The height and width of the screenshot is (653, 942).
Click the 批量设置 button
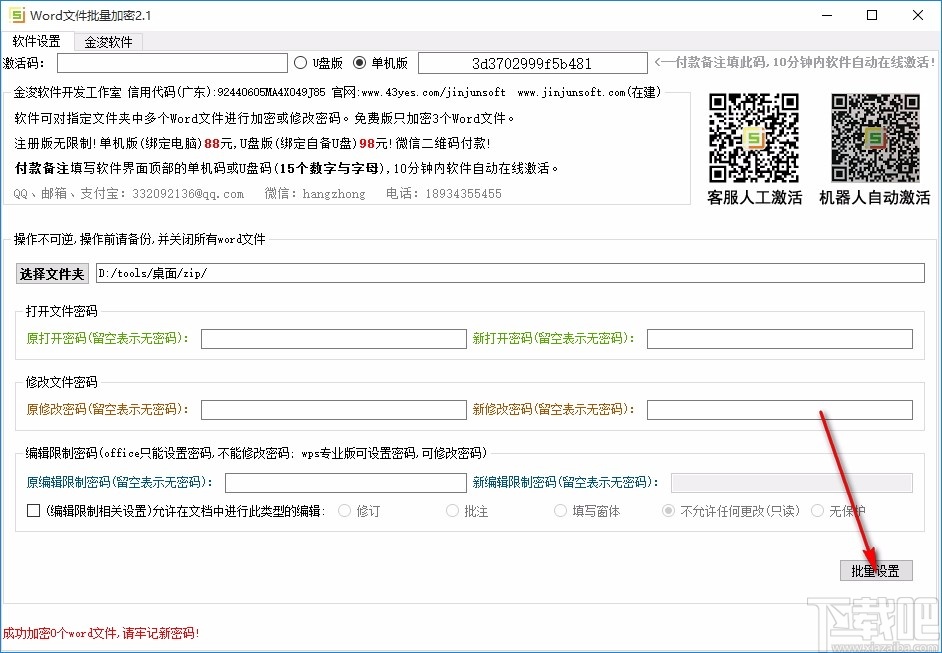pyautogui.click(x=875, y=570)
